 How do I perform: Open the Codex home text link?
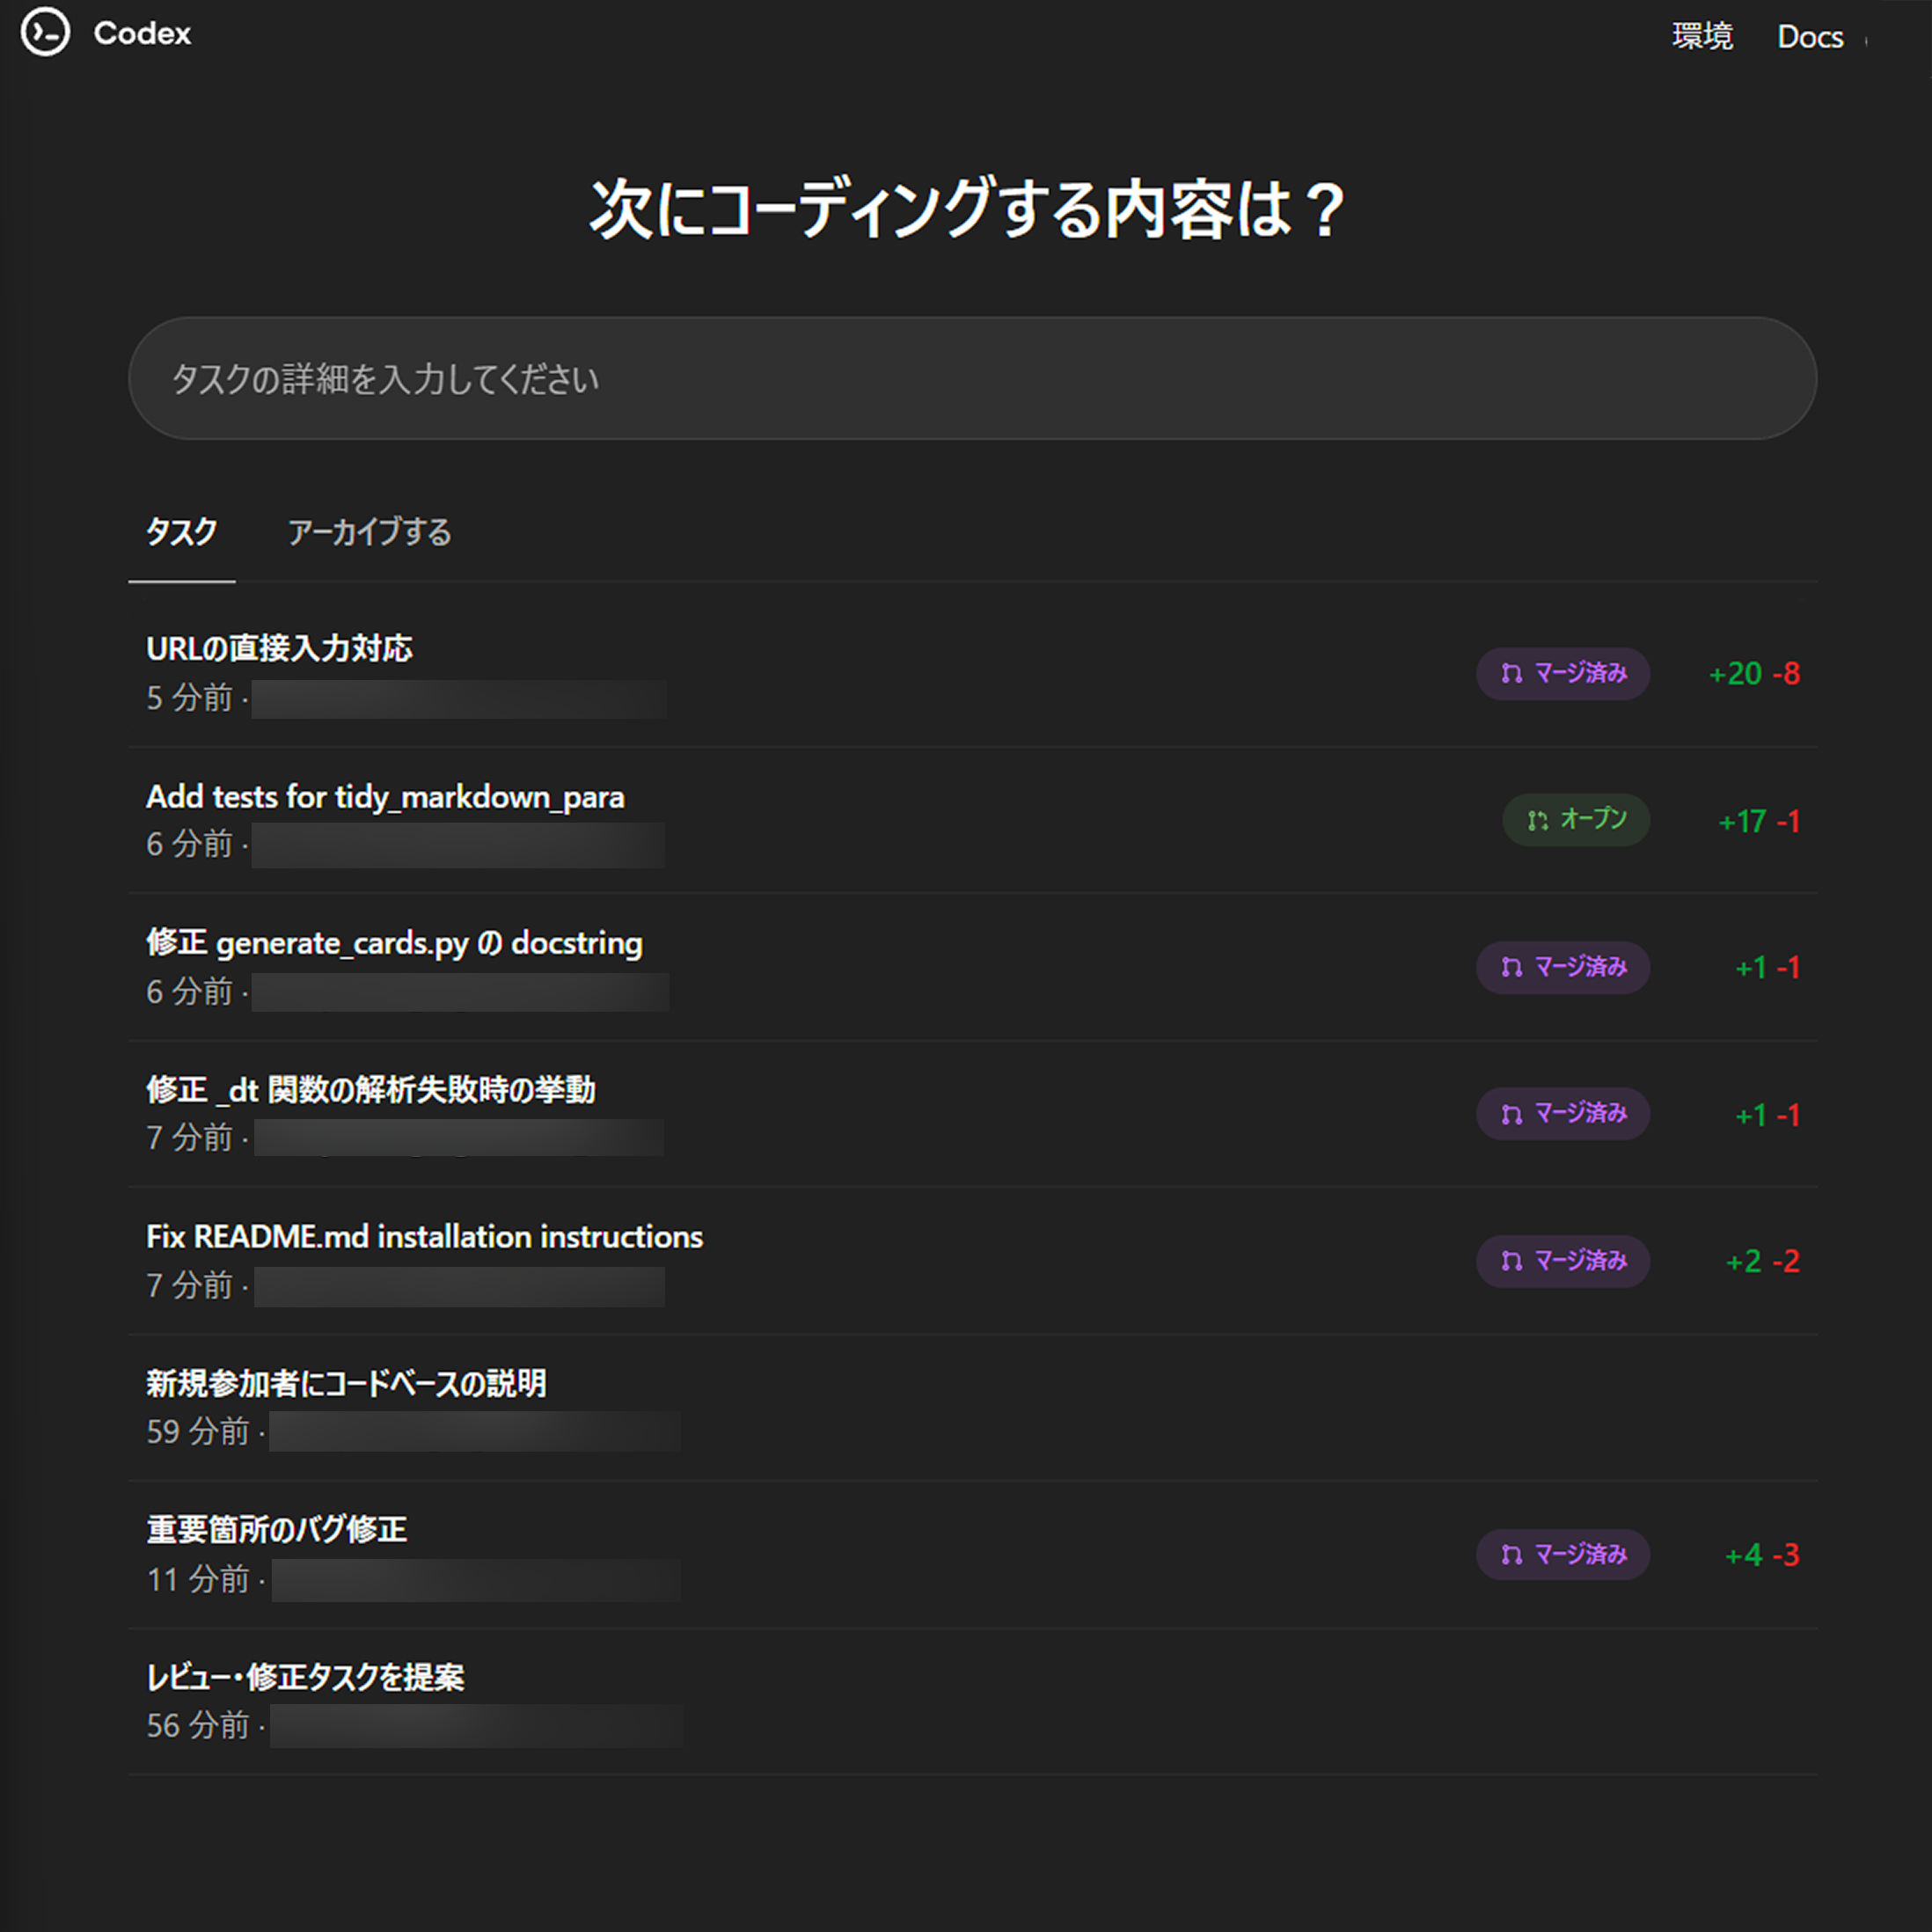point(142,33)
